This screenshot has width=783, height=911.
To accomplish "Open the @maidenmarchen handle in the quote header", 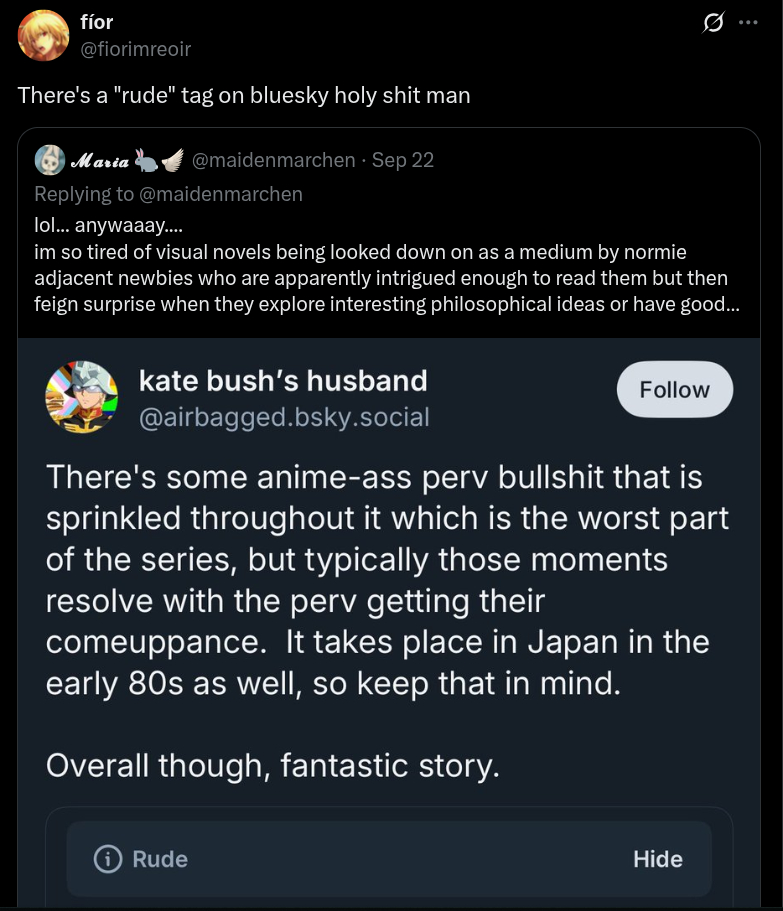I will [x=273, y=160].
